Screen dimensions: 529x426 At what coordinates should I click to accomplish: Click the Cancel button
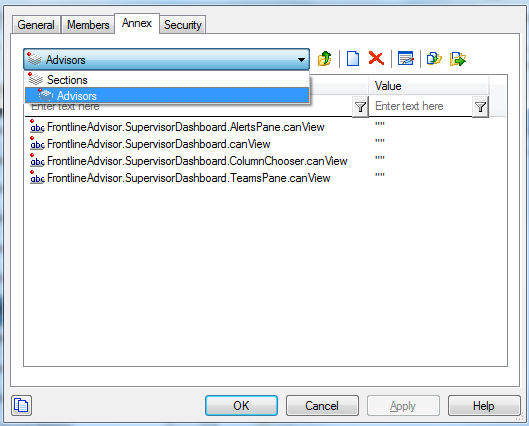(322, 405)
